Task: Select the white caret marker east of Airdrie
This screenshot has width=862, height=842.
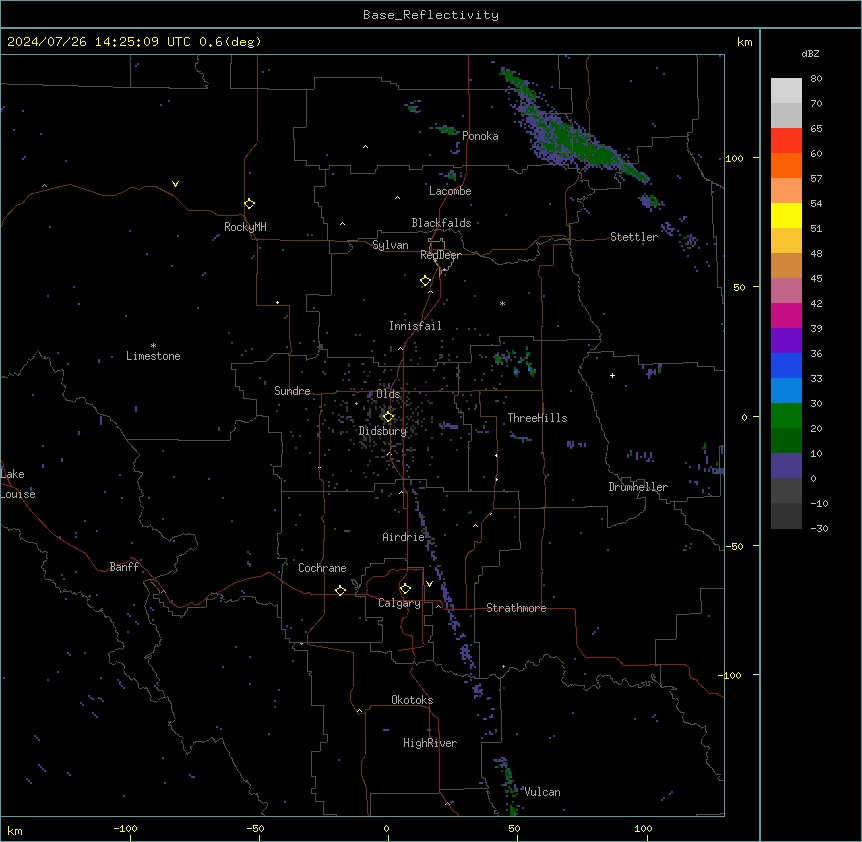Action: (x=476, y=526)
